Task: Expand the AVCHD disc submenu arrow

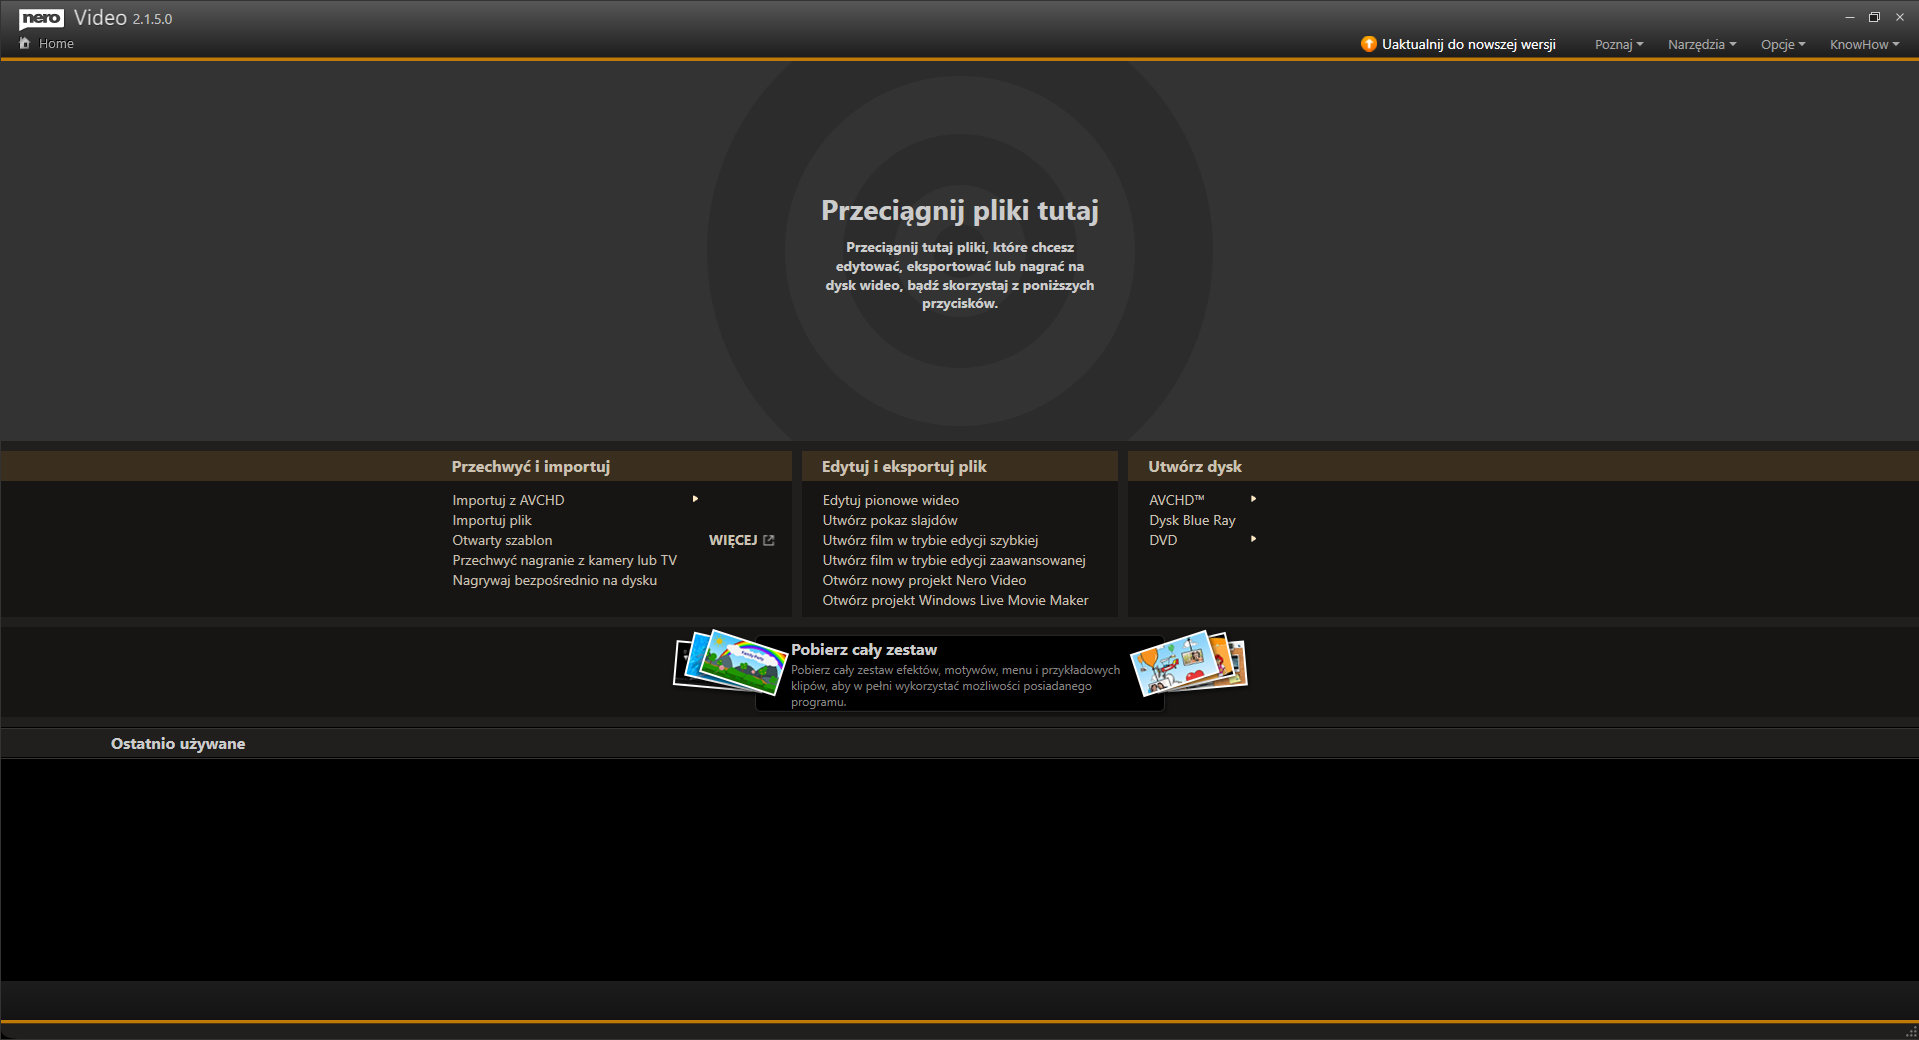Action: [x=1253, y=498]
